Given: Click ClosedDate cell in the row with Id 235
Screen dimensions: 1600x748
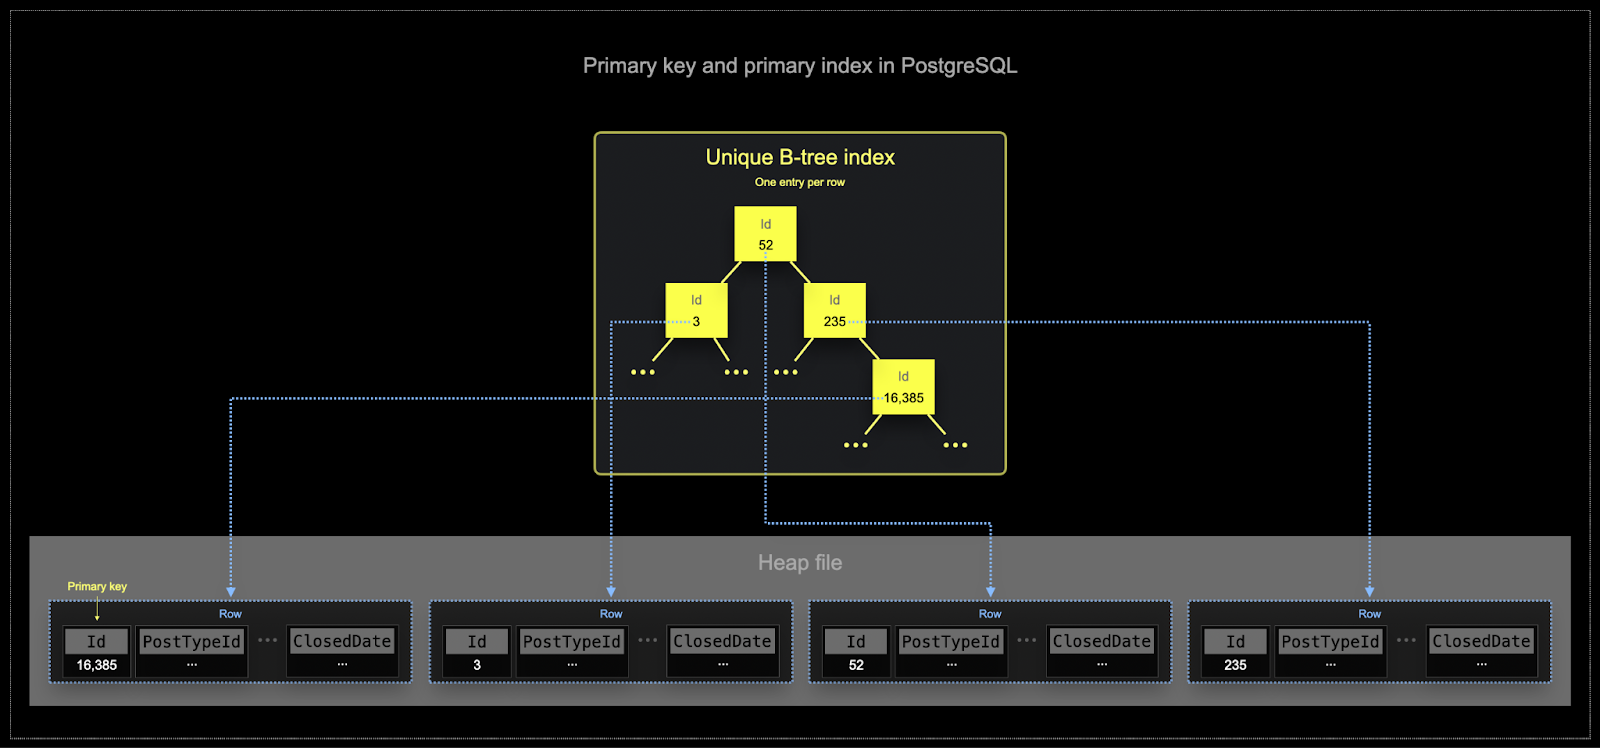Looking at the screenshot, I should pos(1481,652).
